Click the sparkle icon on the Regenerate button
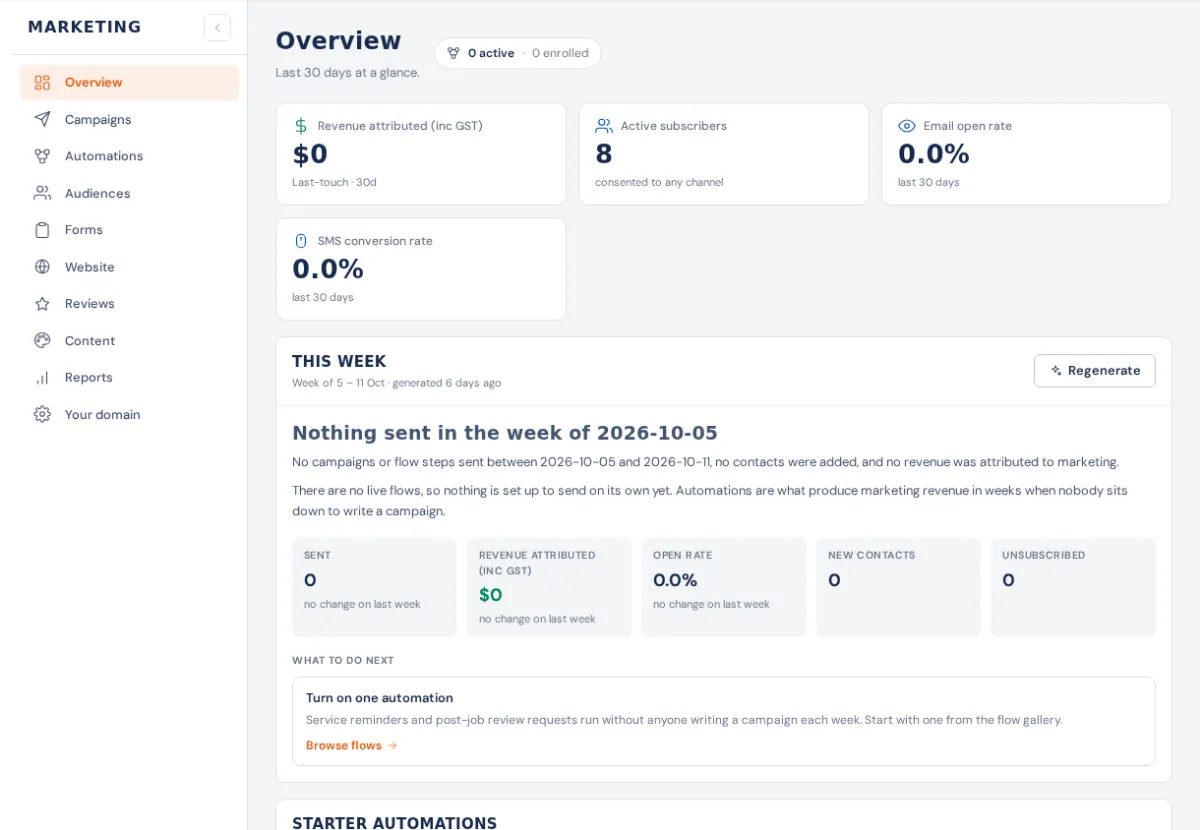 [1056, 371]
